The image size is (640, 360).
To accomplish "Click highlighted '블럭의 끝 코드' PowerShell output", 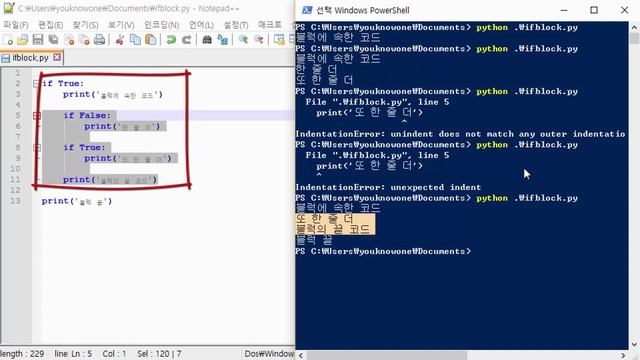I will coord(333,229).
